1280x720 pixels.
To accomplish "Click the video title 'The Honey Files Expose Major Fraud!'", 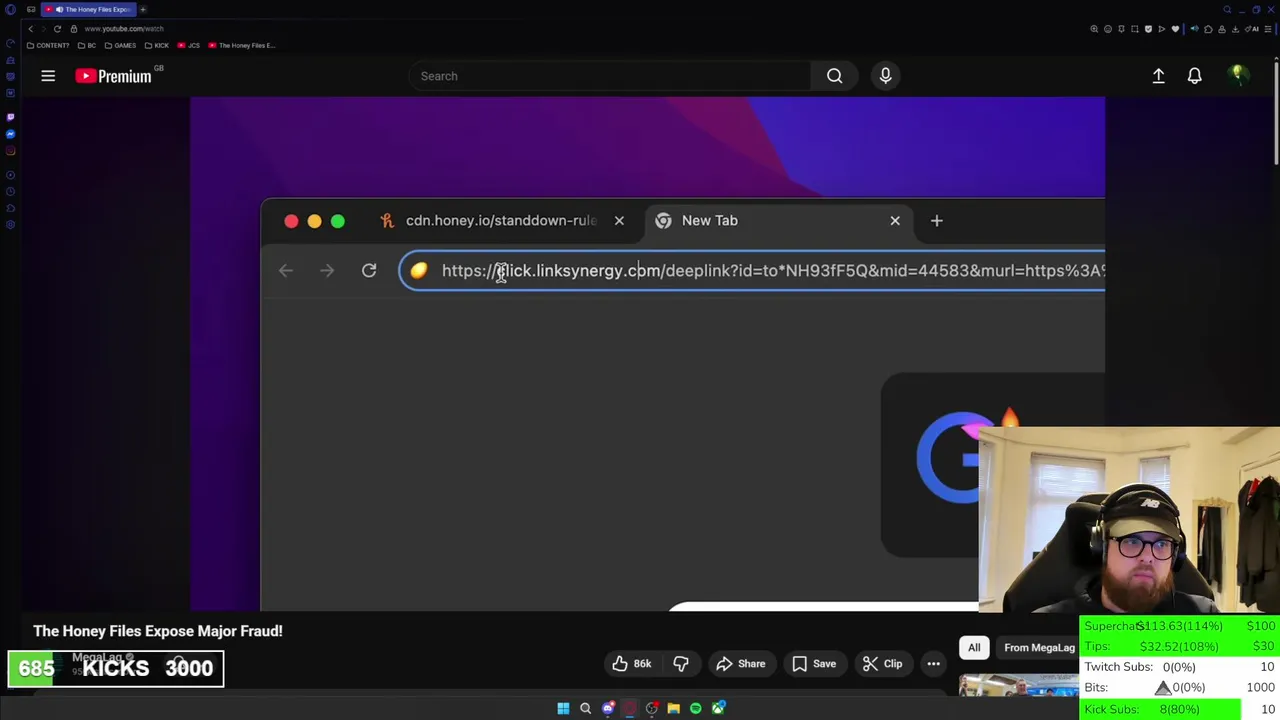I will [x=158, y=631].
